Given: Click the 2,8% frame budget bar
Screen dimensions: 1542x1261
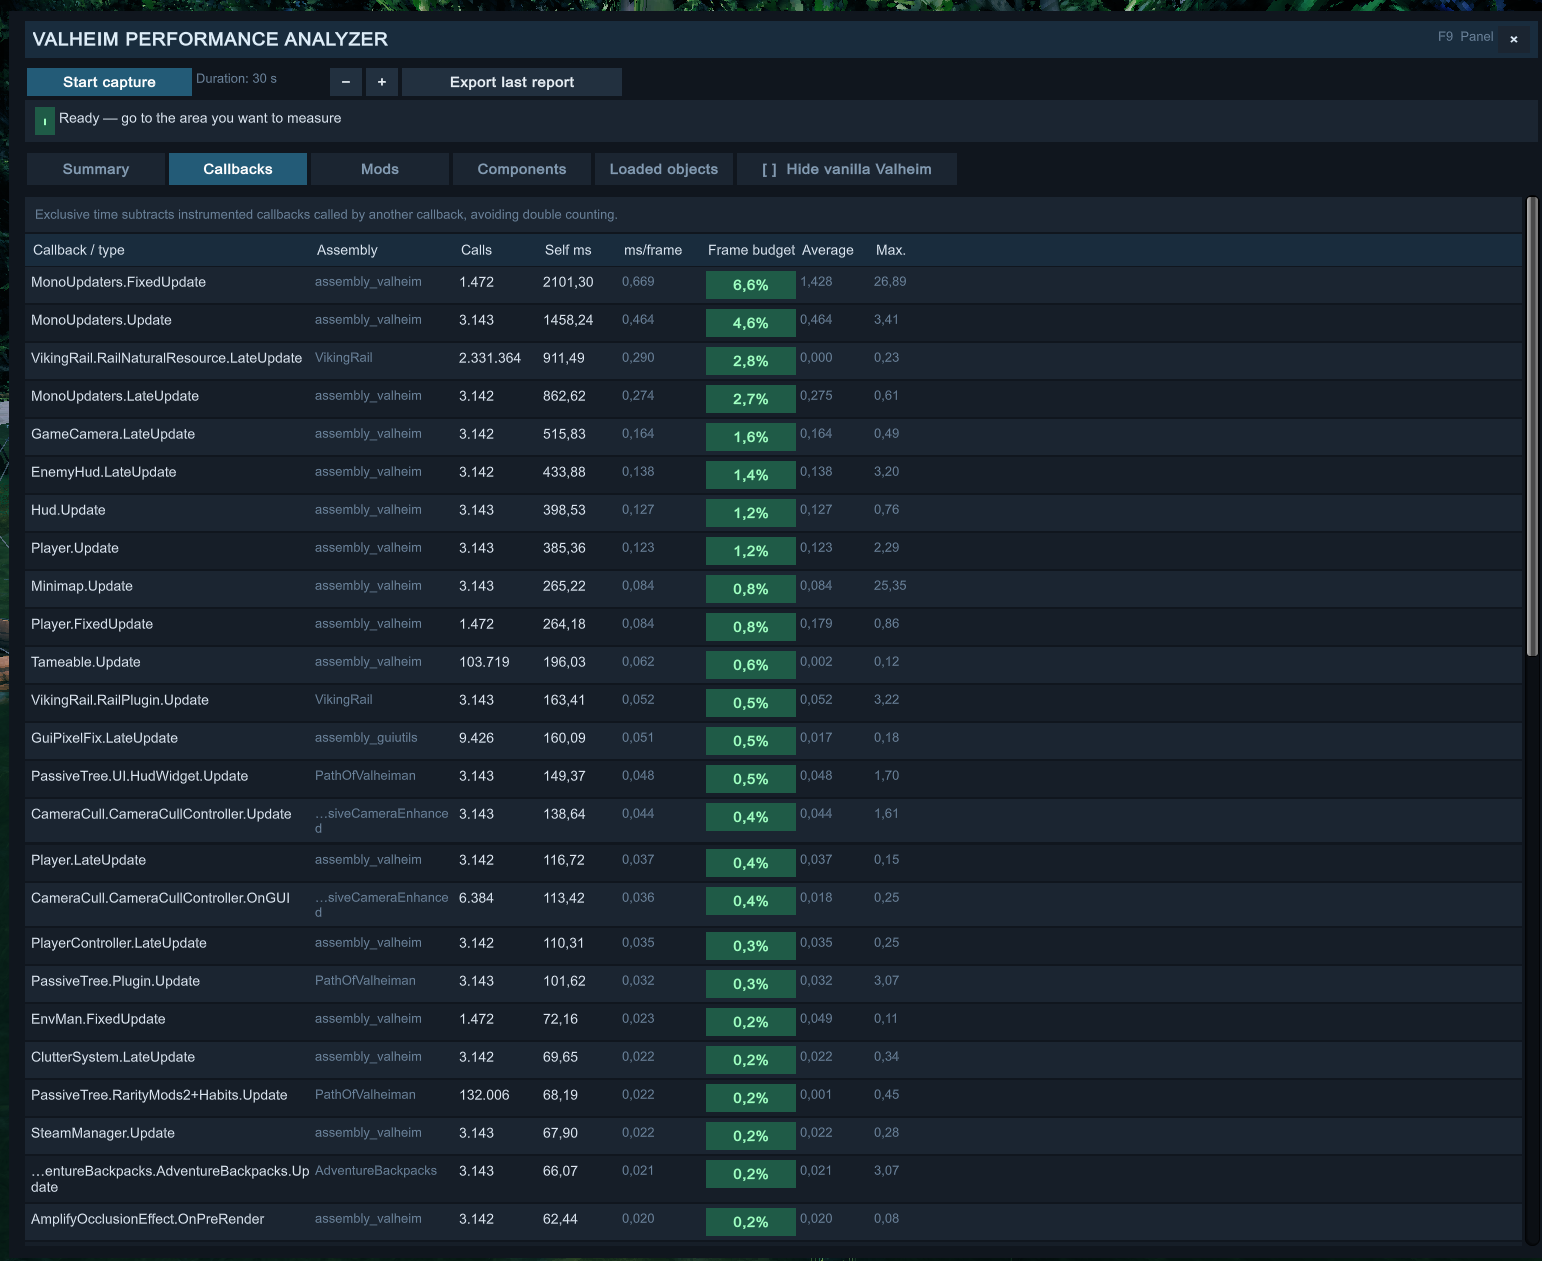Looking at the screenshot, I should click(x=751, y=361).
